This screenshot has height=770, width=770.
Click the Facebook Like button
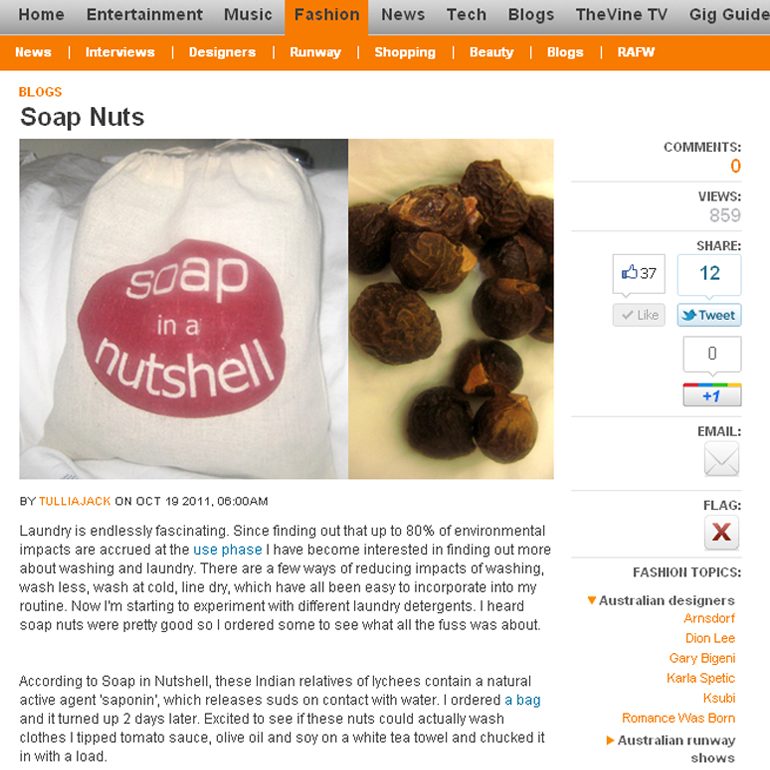tap(638, 315)
